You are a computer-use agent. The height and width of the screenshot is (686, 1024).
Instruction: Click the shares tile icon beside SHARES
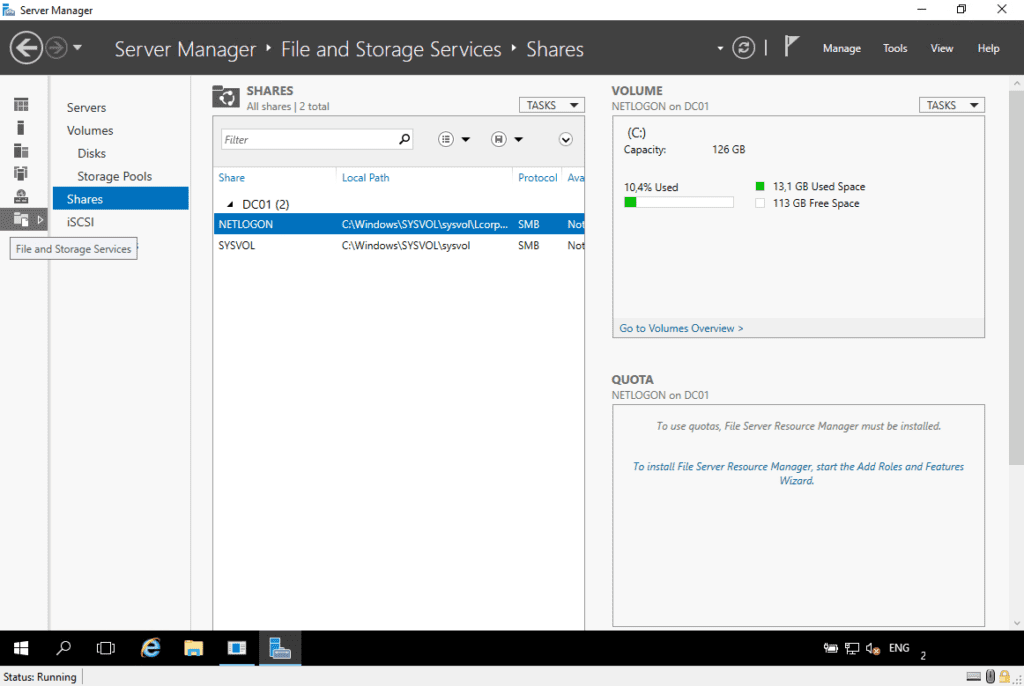click(x=226, y=97)
